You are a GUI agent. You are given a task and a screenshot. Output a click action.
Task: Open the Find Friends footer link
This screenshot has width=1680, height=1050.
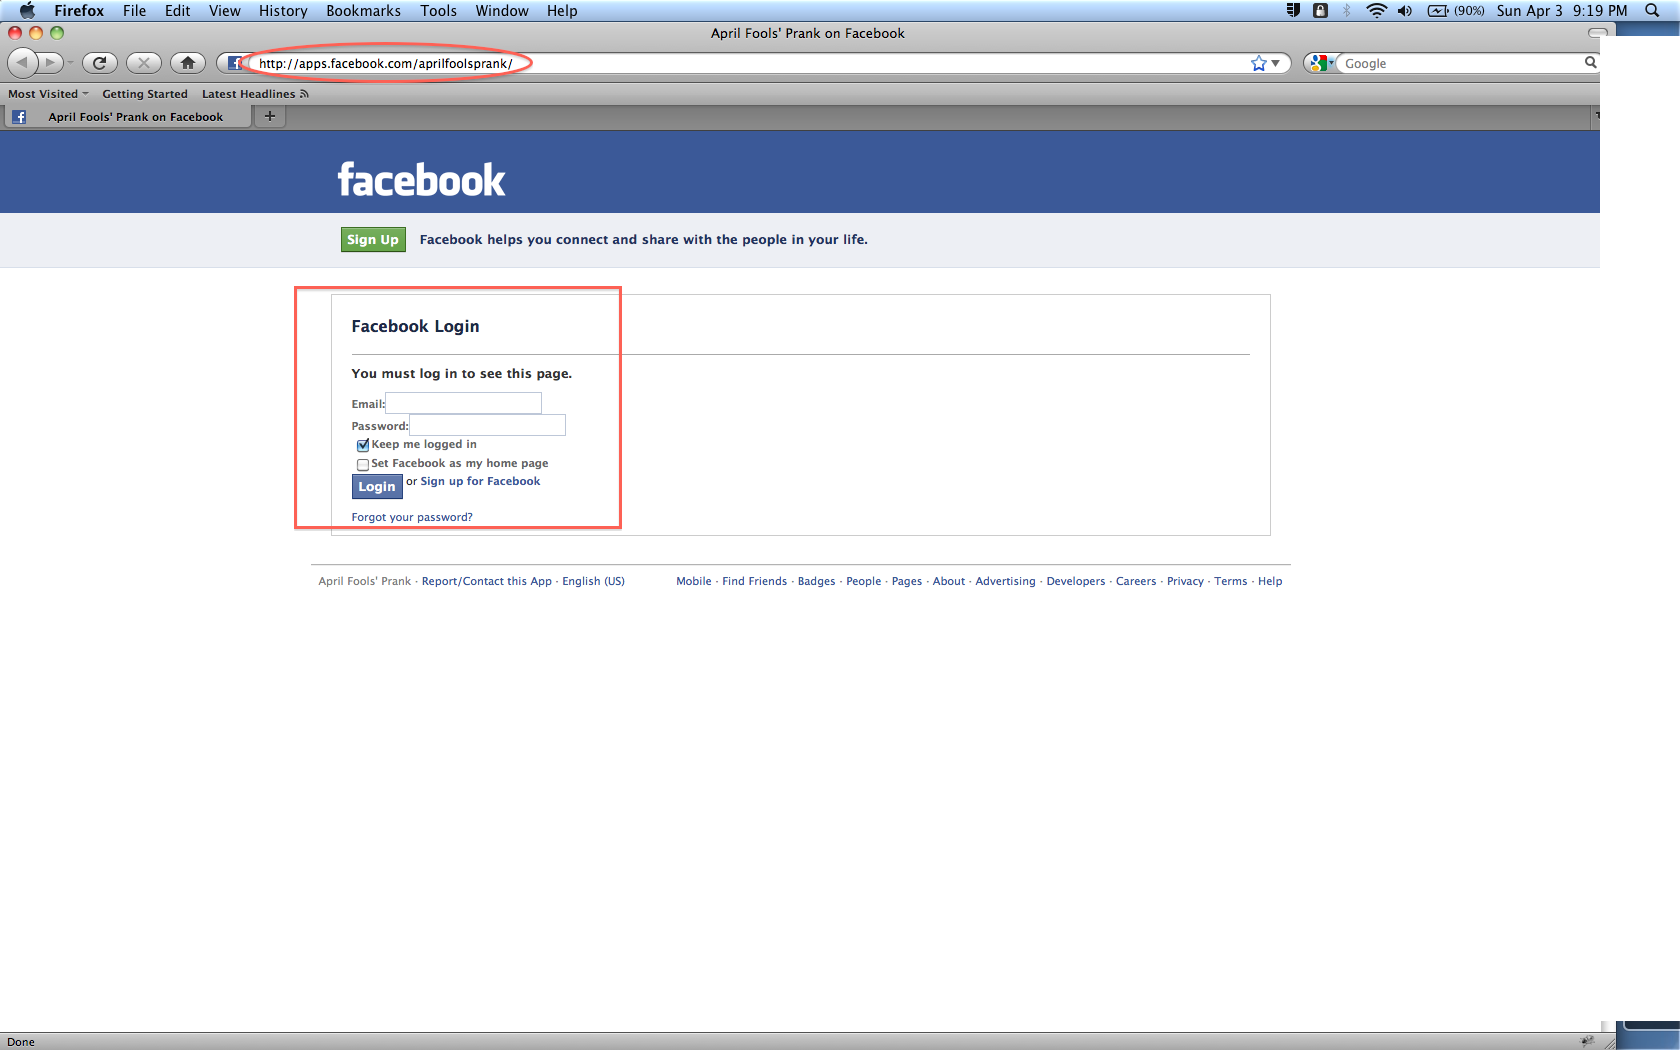[x=754, y=581]
